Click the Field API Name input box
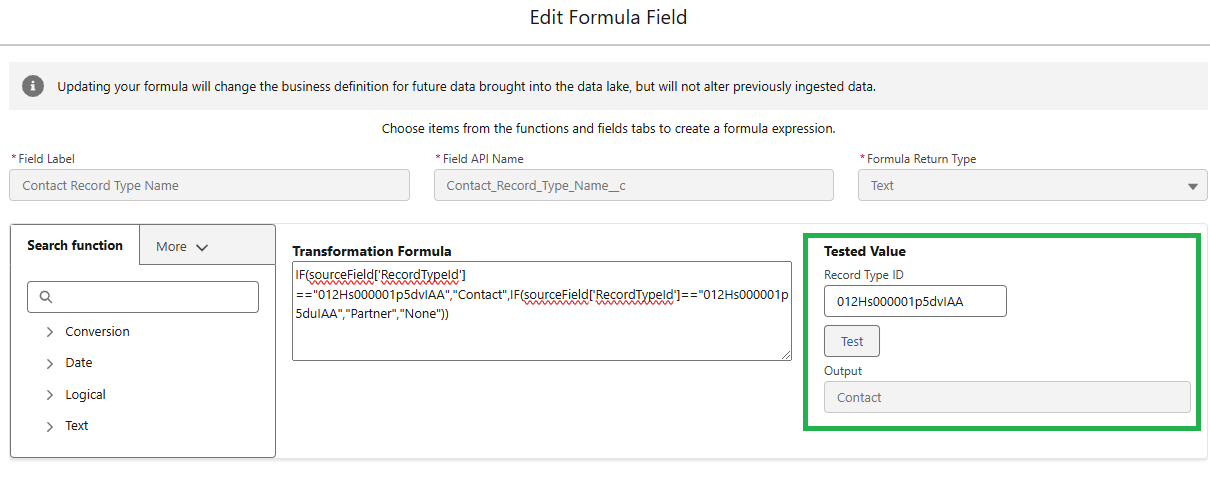The height and width of the screenshot is (478, 1210). 634,185
